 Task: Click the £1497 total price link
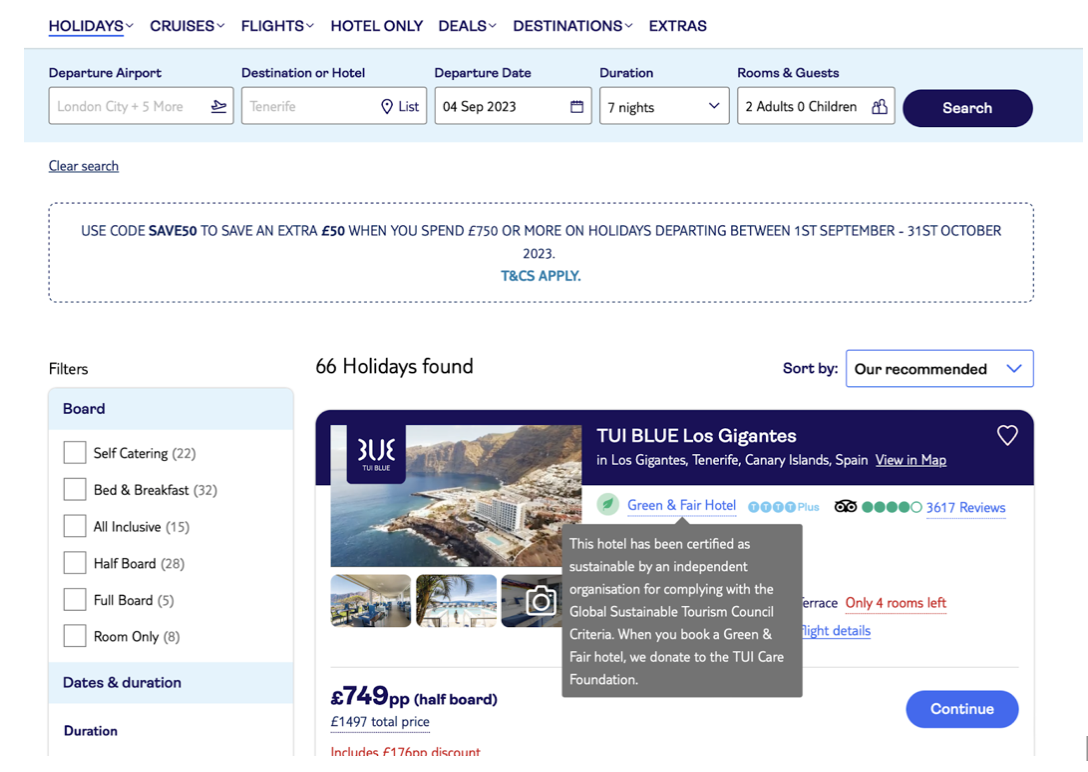380,721
